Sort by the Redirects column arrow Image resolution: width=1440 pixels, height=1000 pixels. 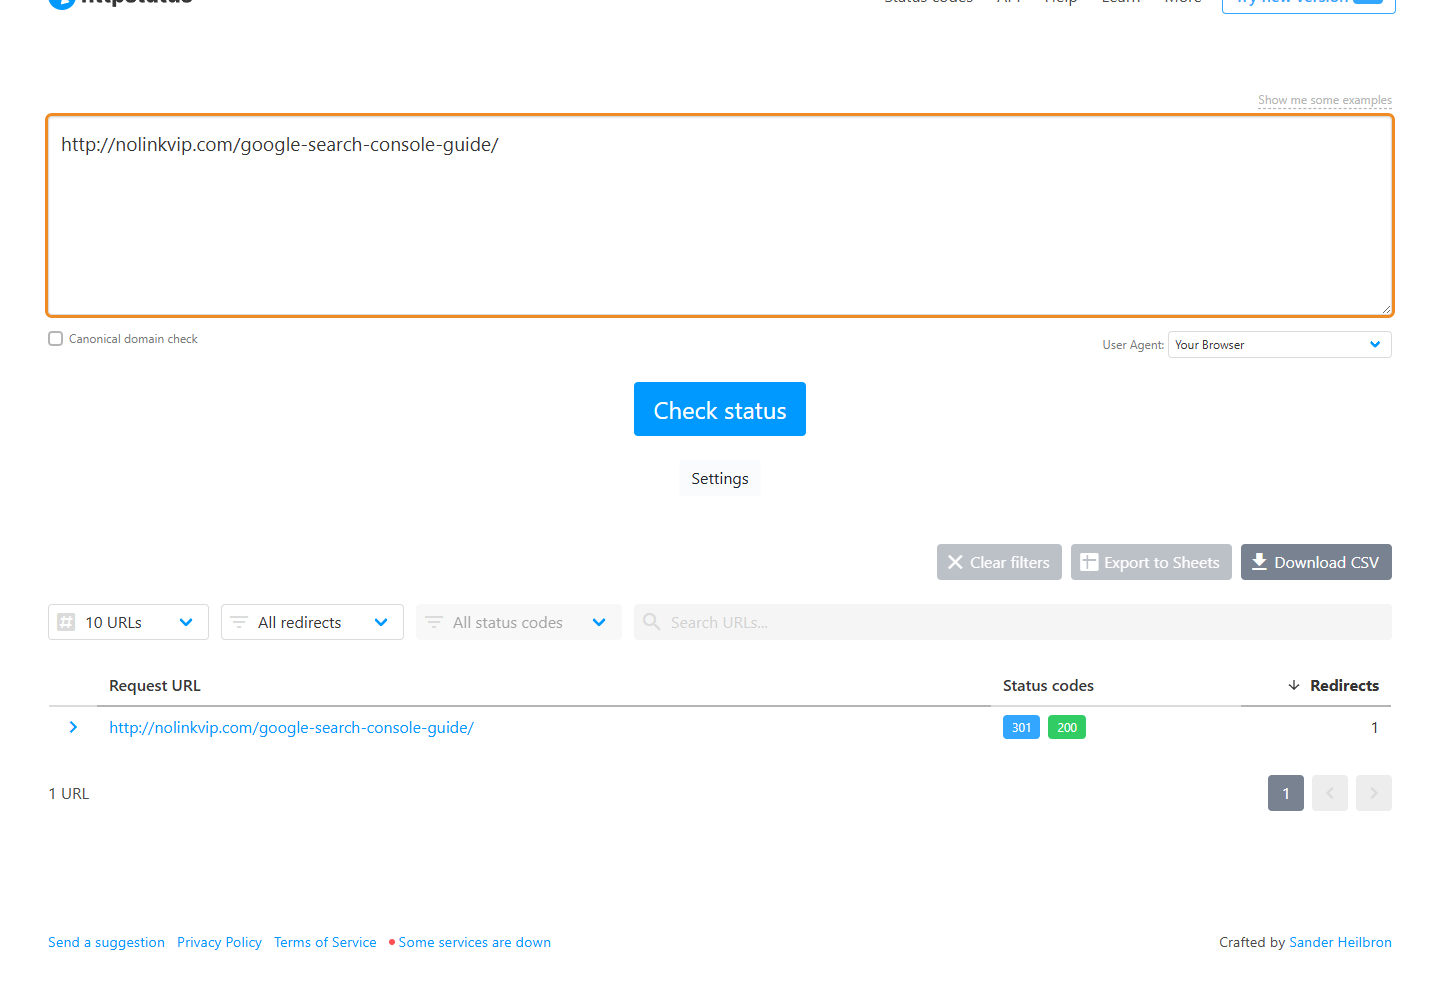(1294, 685)
